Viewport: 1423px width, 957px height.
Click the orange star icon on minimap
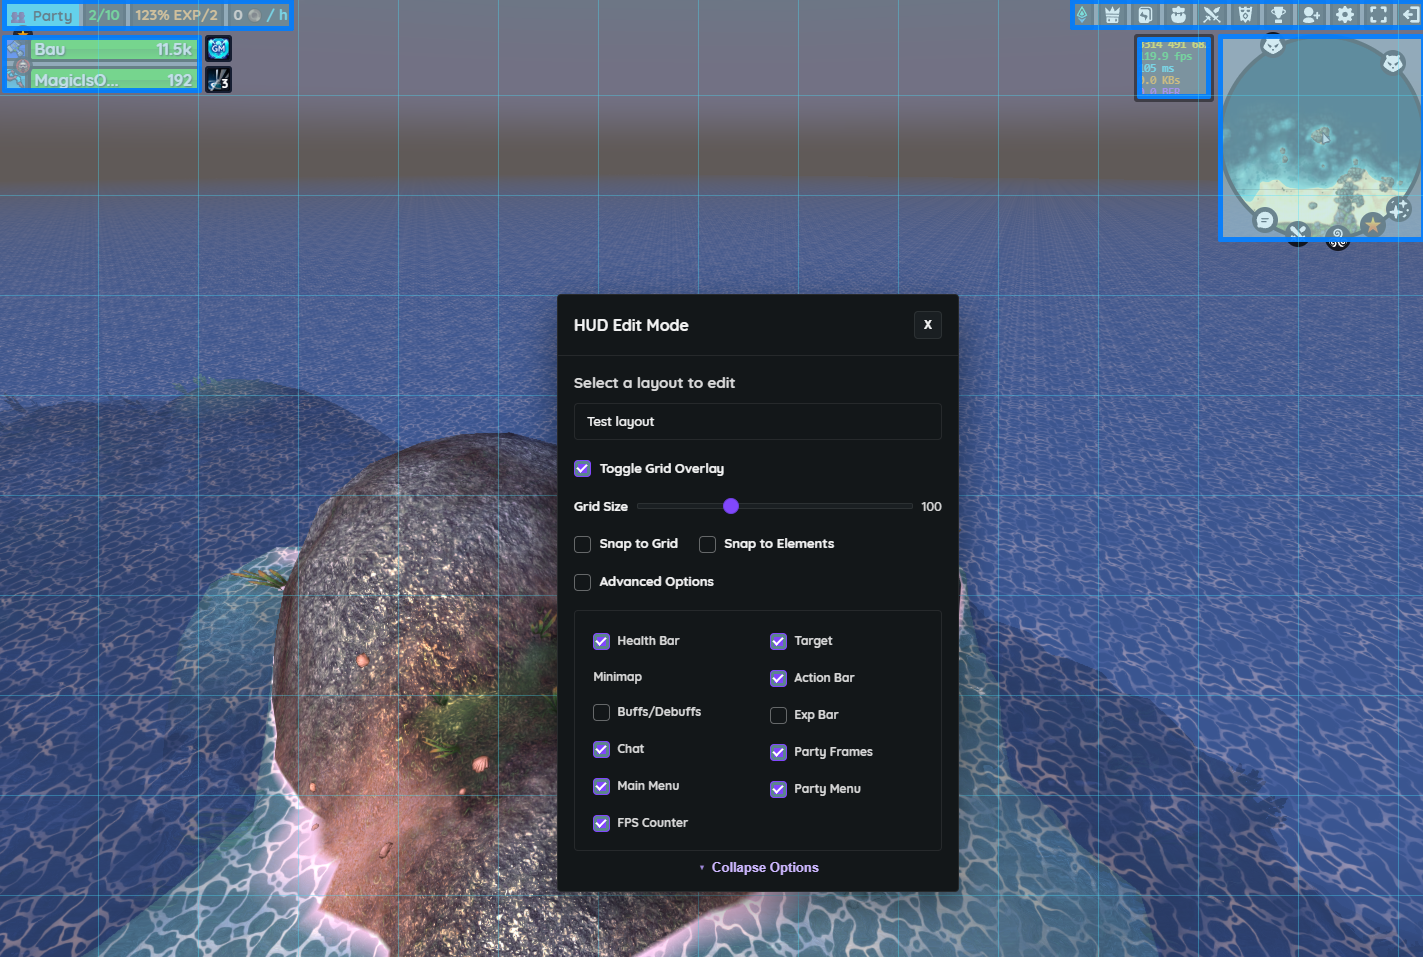click(x=1373, y=225)
